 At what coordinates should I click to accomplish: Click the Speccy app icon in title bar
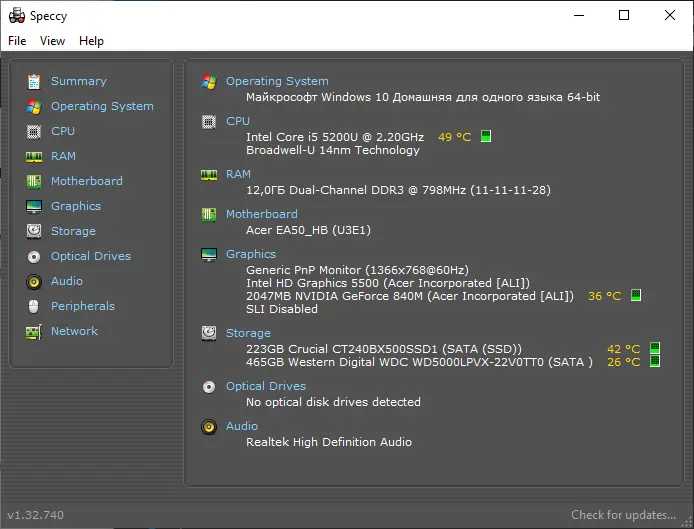pyautogui.click(x=17, y=15)
